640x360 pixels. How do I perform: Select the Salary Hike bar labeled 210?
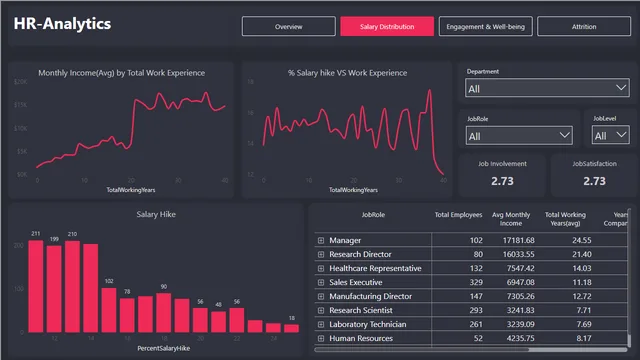(72, 287)
